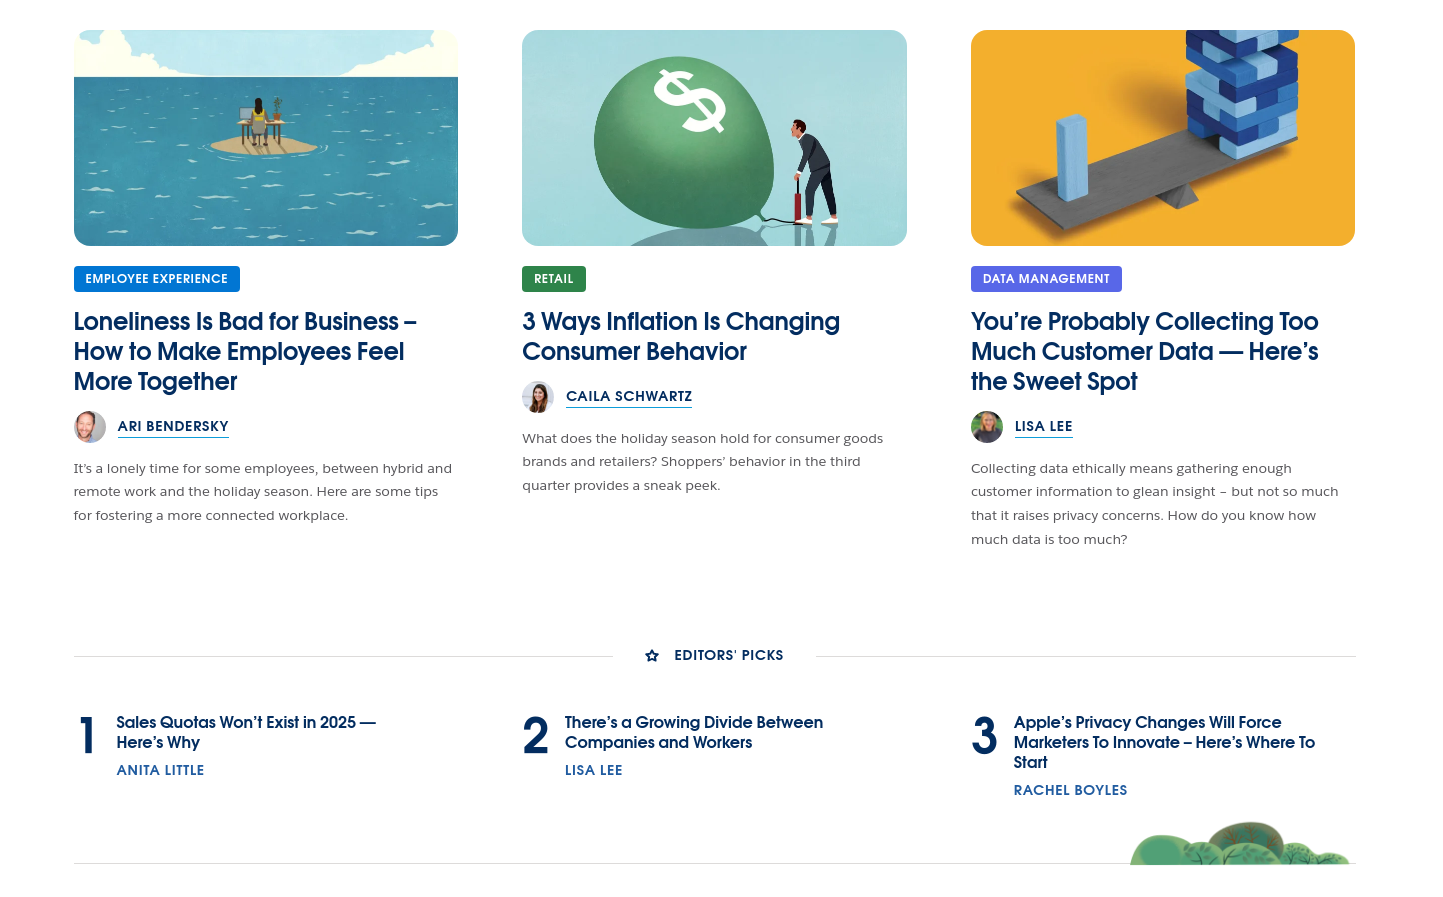Visit Caila Schwartz author name link
Viewport: 1443px width, 897px height.
click(x=629, y=397)
